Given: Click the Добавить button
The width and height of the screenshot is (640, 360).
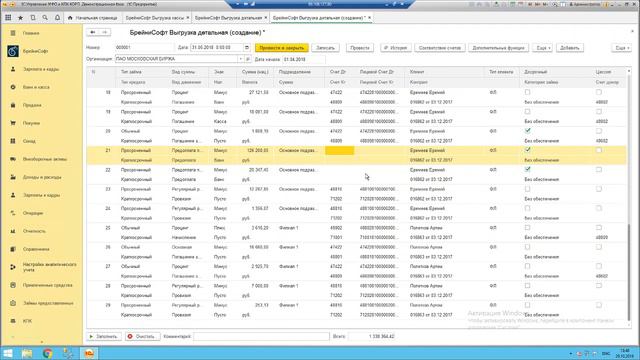Looking at the screenshot, I should [x=569, y=48].
